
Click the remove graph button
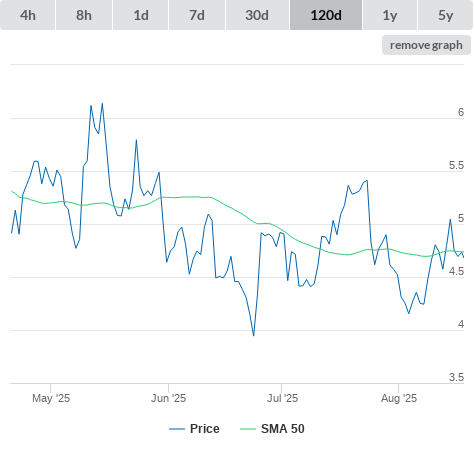(x=426, y=45)
